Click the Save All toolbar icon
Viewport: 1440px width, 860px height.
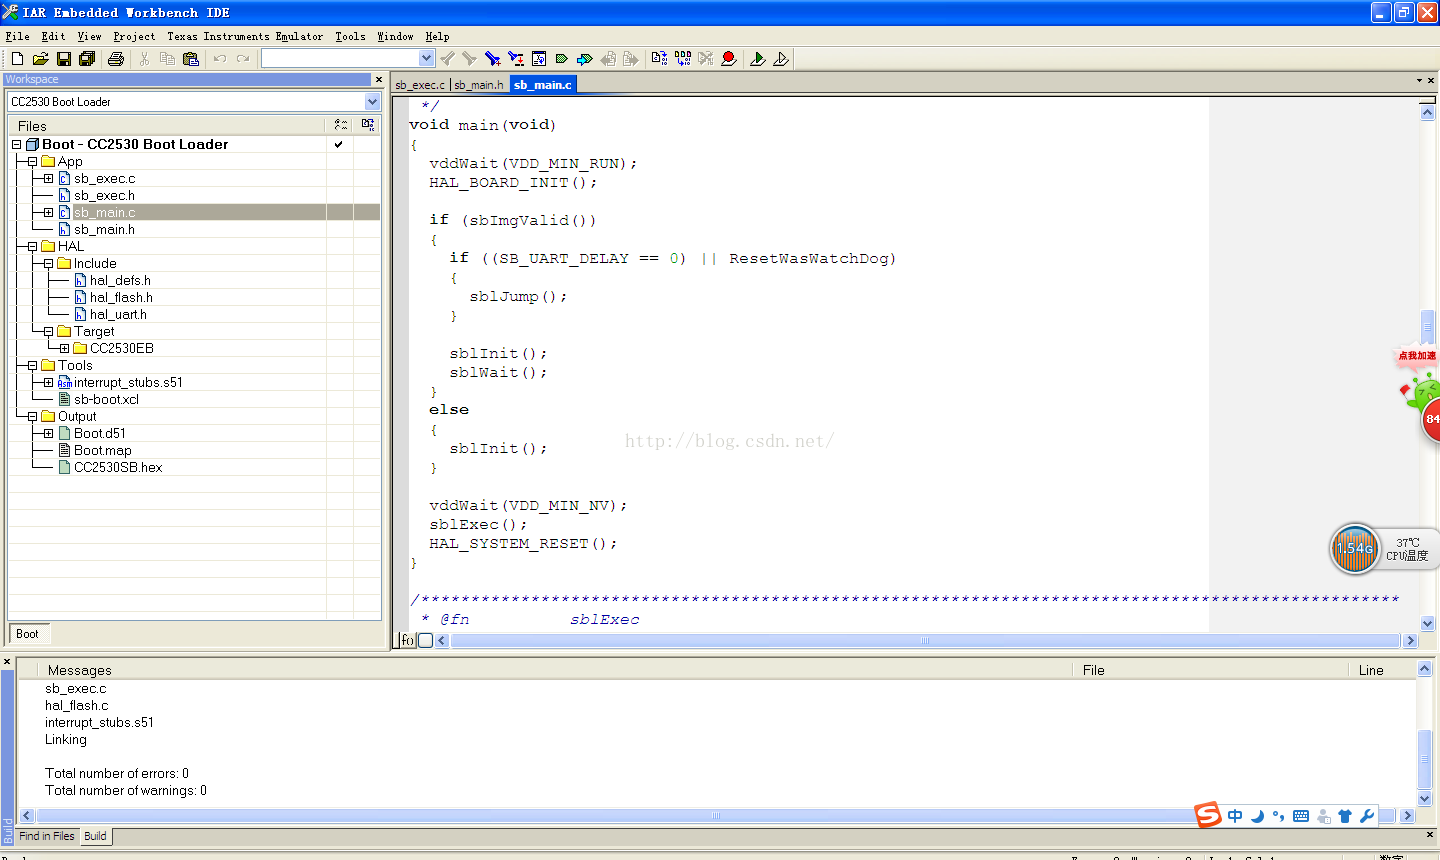pos(87,59)
